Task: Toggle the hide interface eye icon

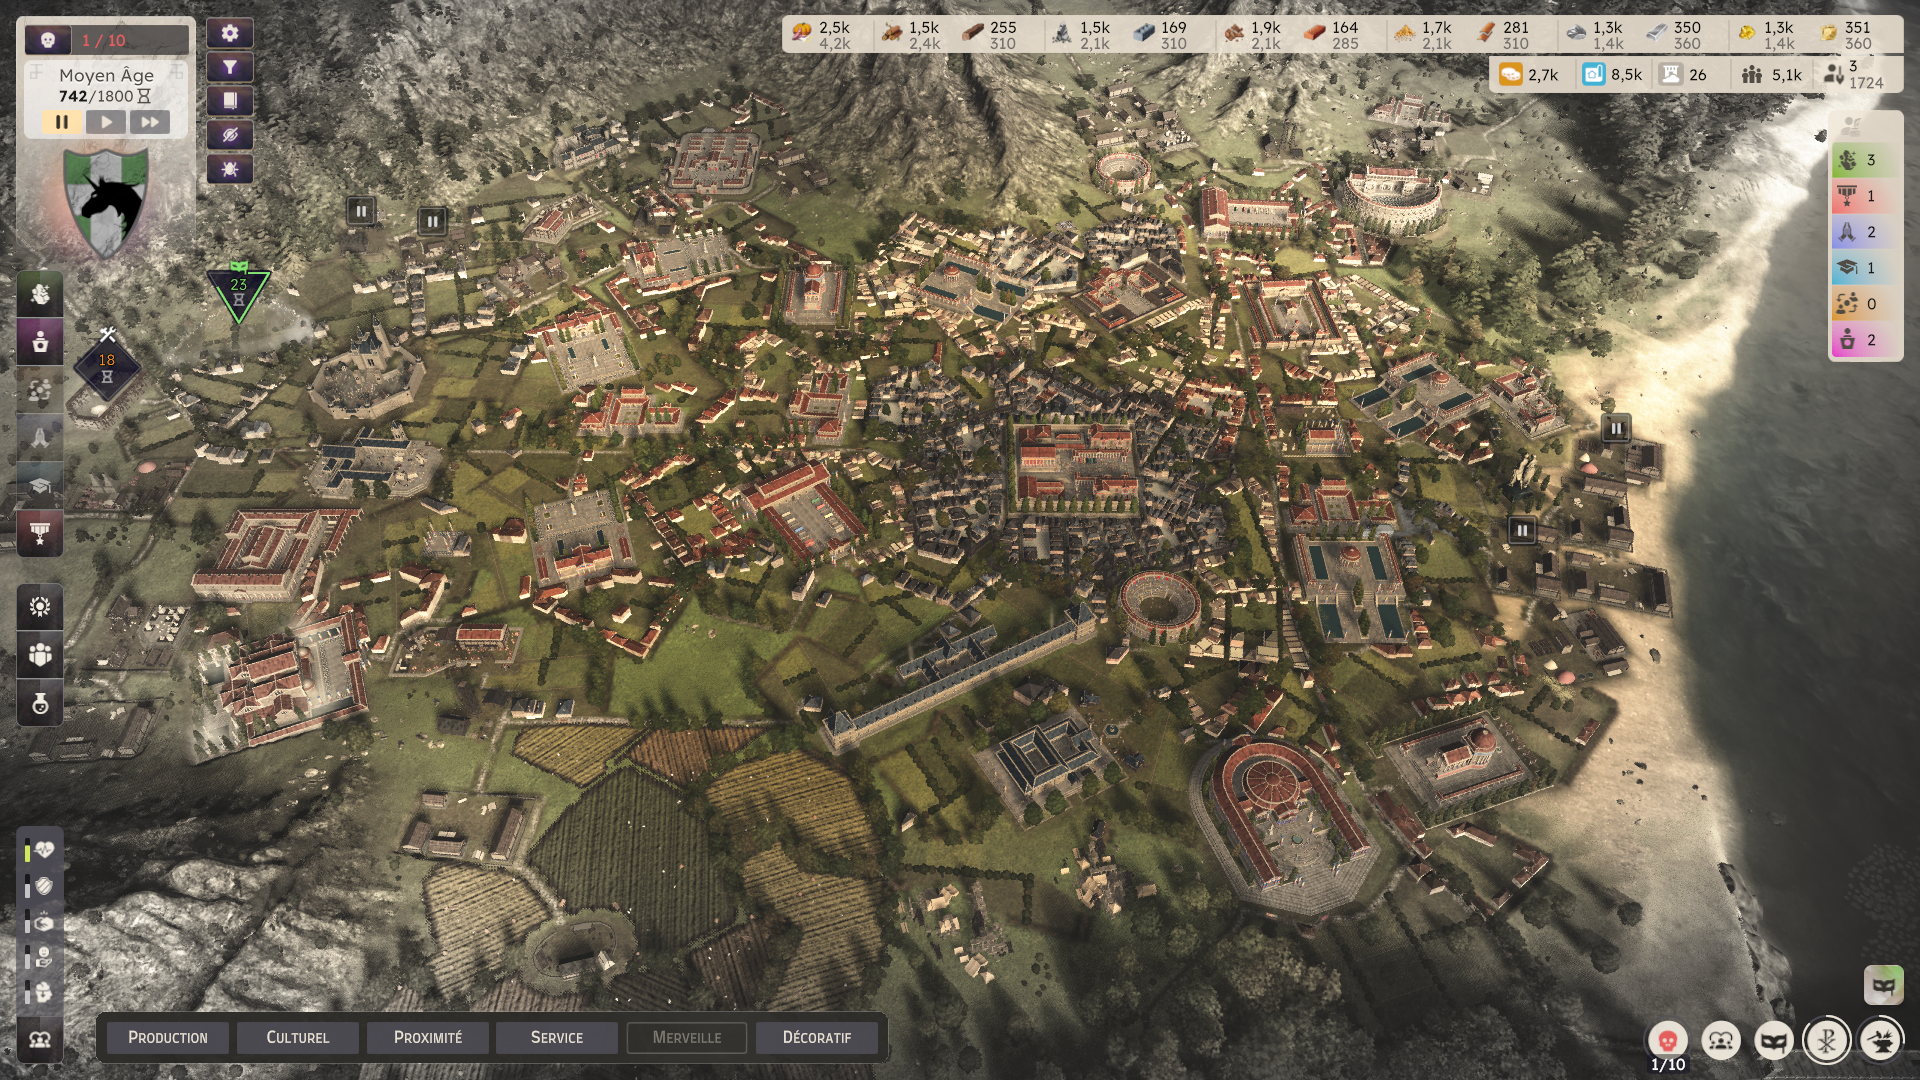Action: (x=230, y=135)
